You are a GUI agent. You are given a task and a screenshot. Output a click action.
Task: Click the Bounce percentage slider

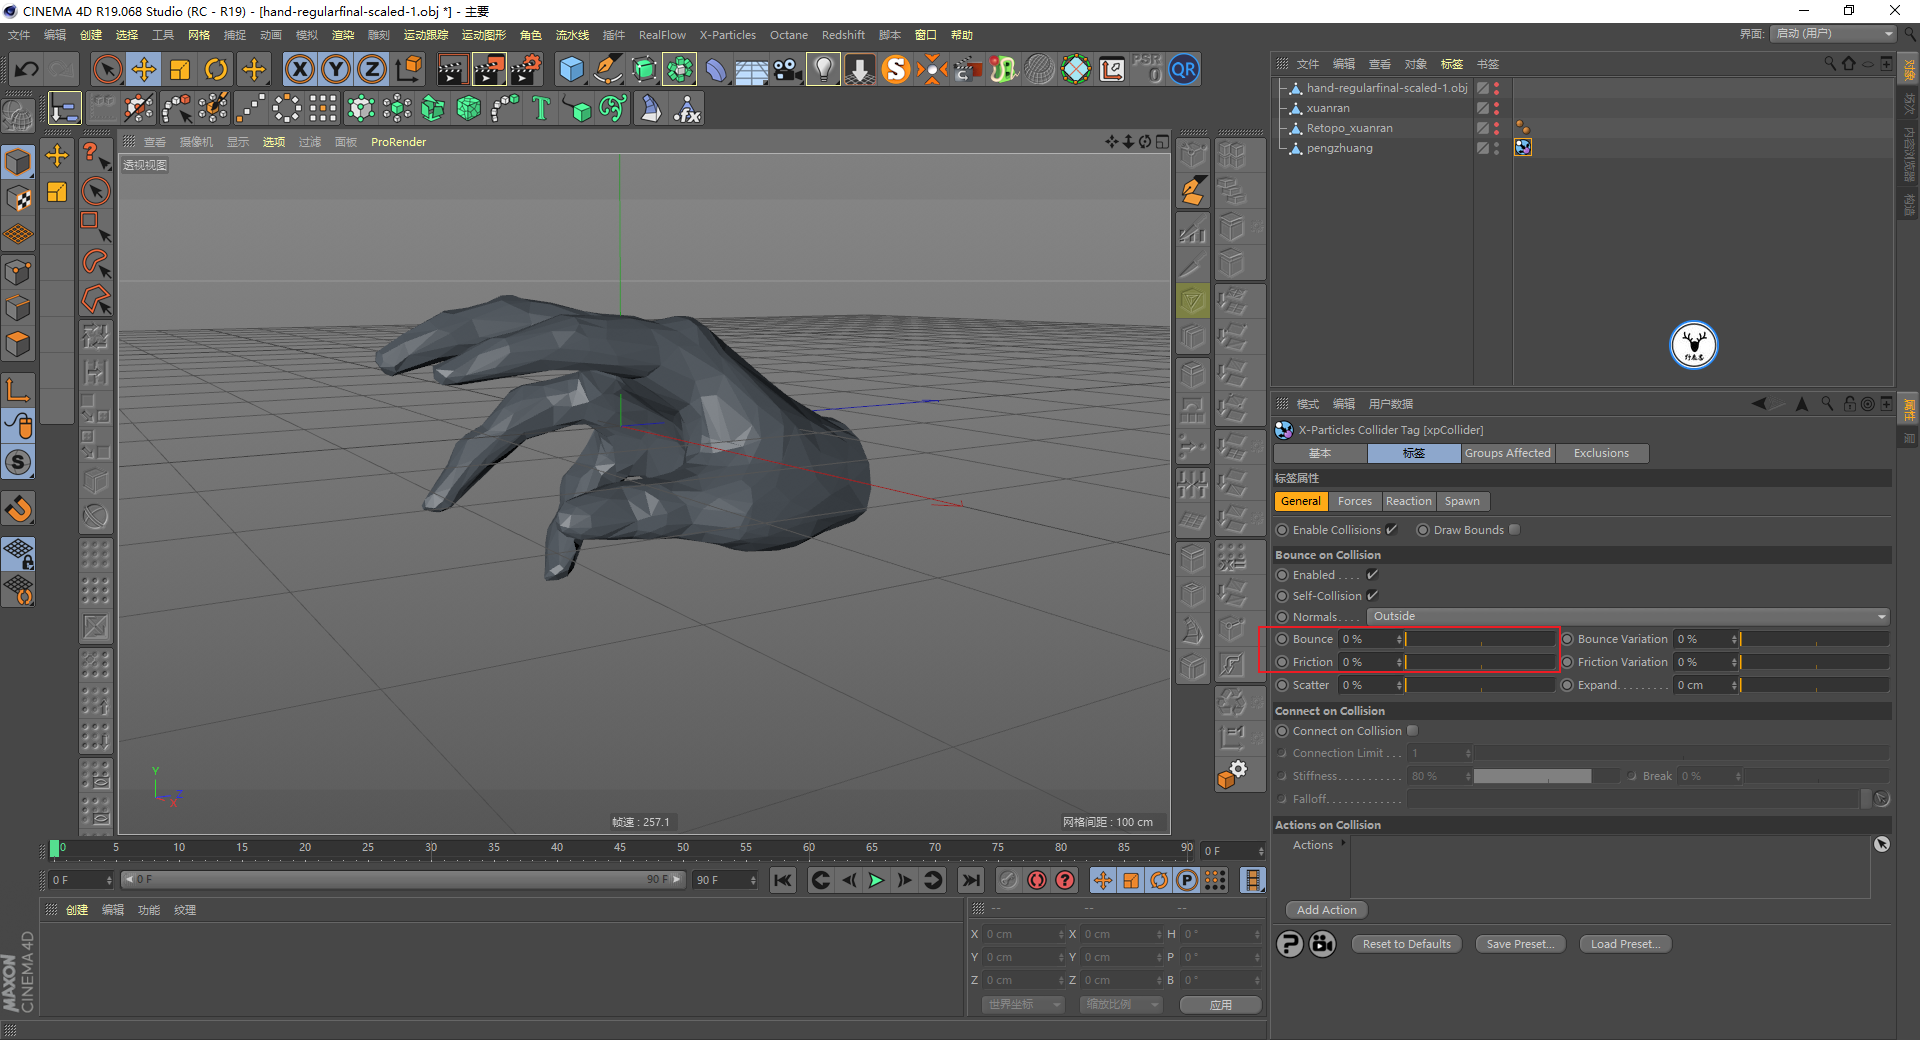pos(1480,640)
